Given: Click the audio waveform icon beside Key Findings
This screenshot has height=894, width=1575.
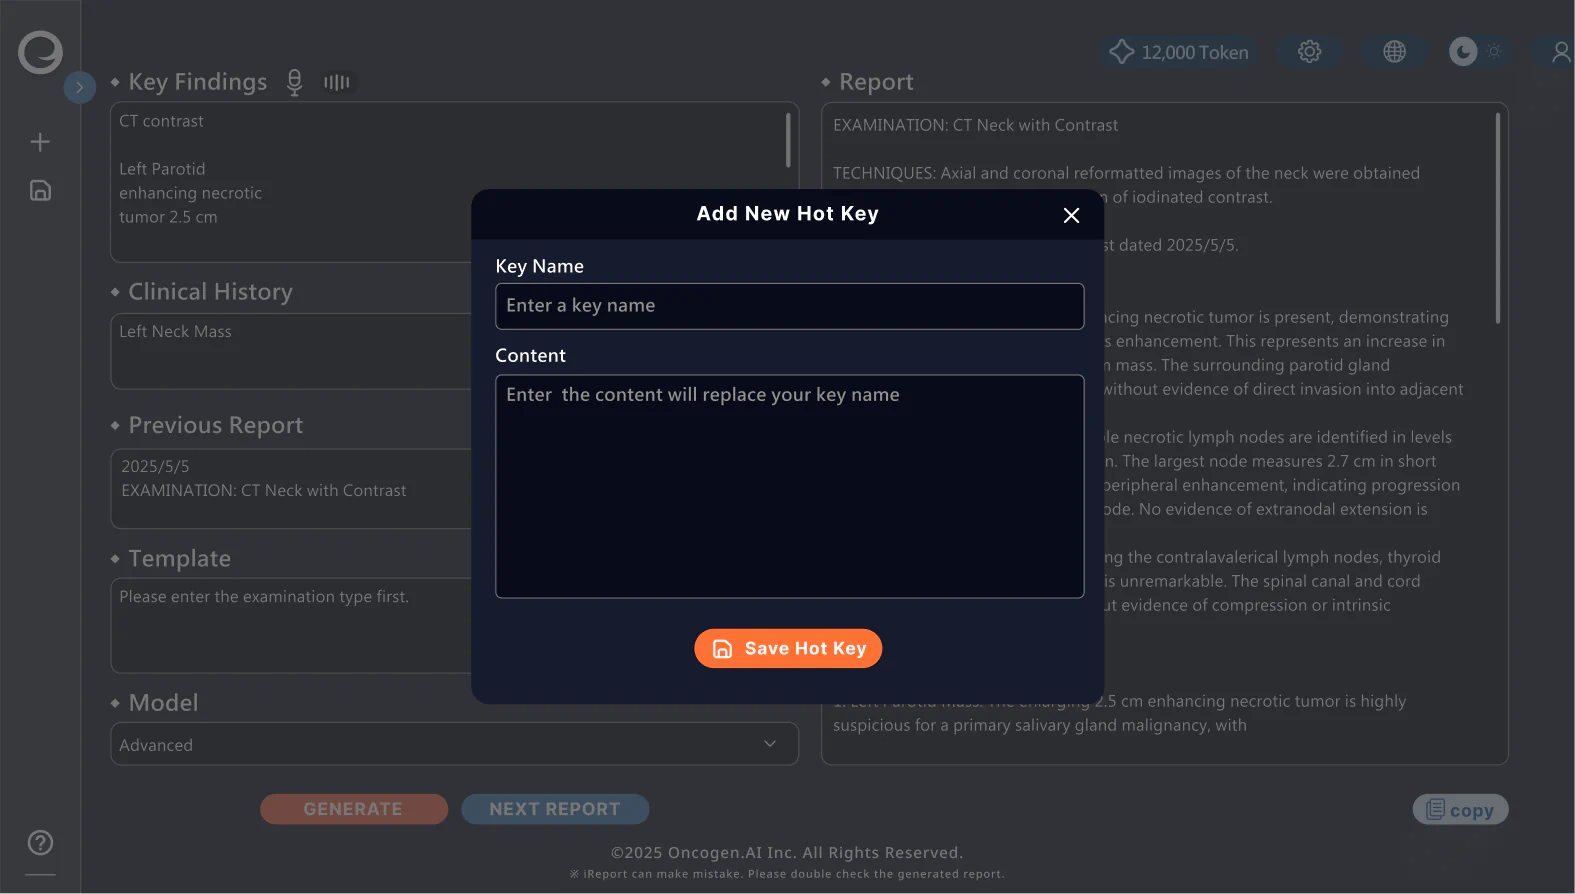Looking at the screenshot, I should [x=337, y=82].
